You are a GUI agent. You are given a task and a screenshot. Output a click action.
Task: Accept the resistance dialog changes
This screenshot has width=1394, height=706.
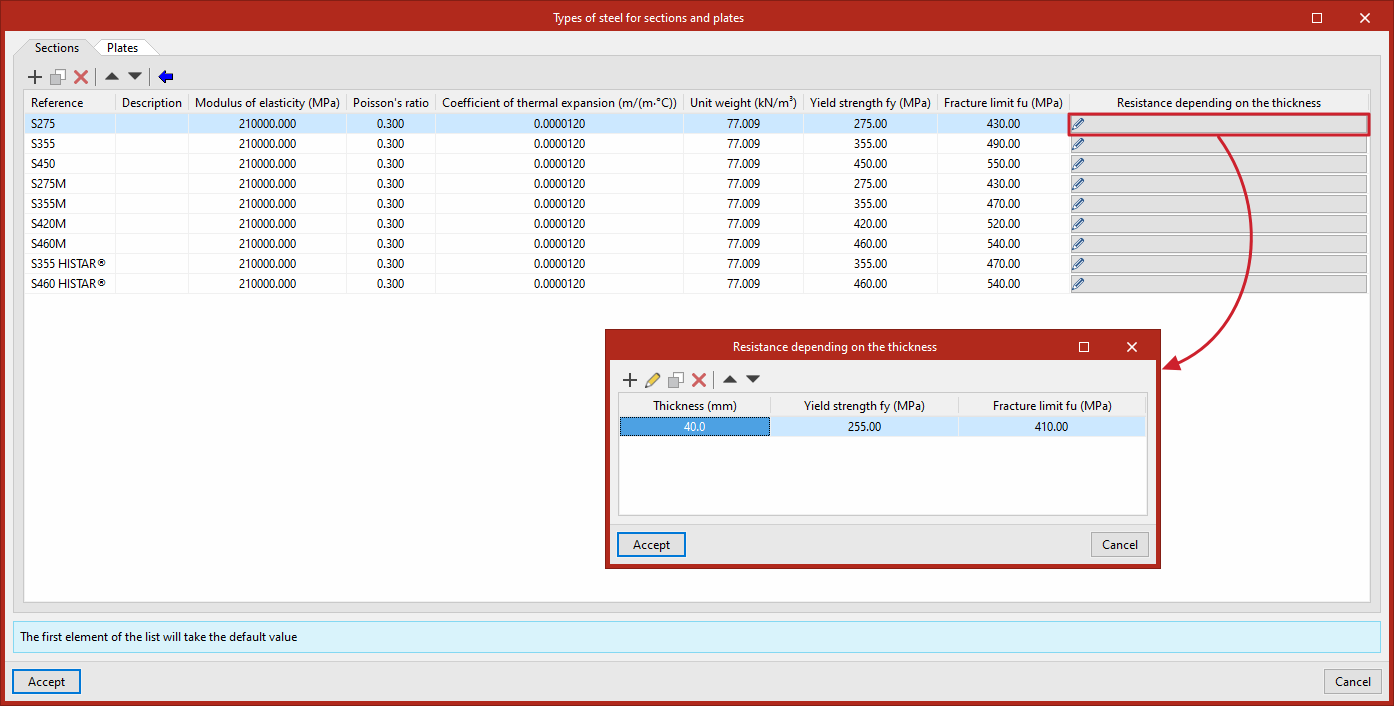[x=651, y=545]
